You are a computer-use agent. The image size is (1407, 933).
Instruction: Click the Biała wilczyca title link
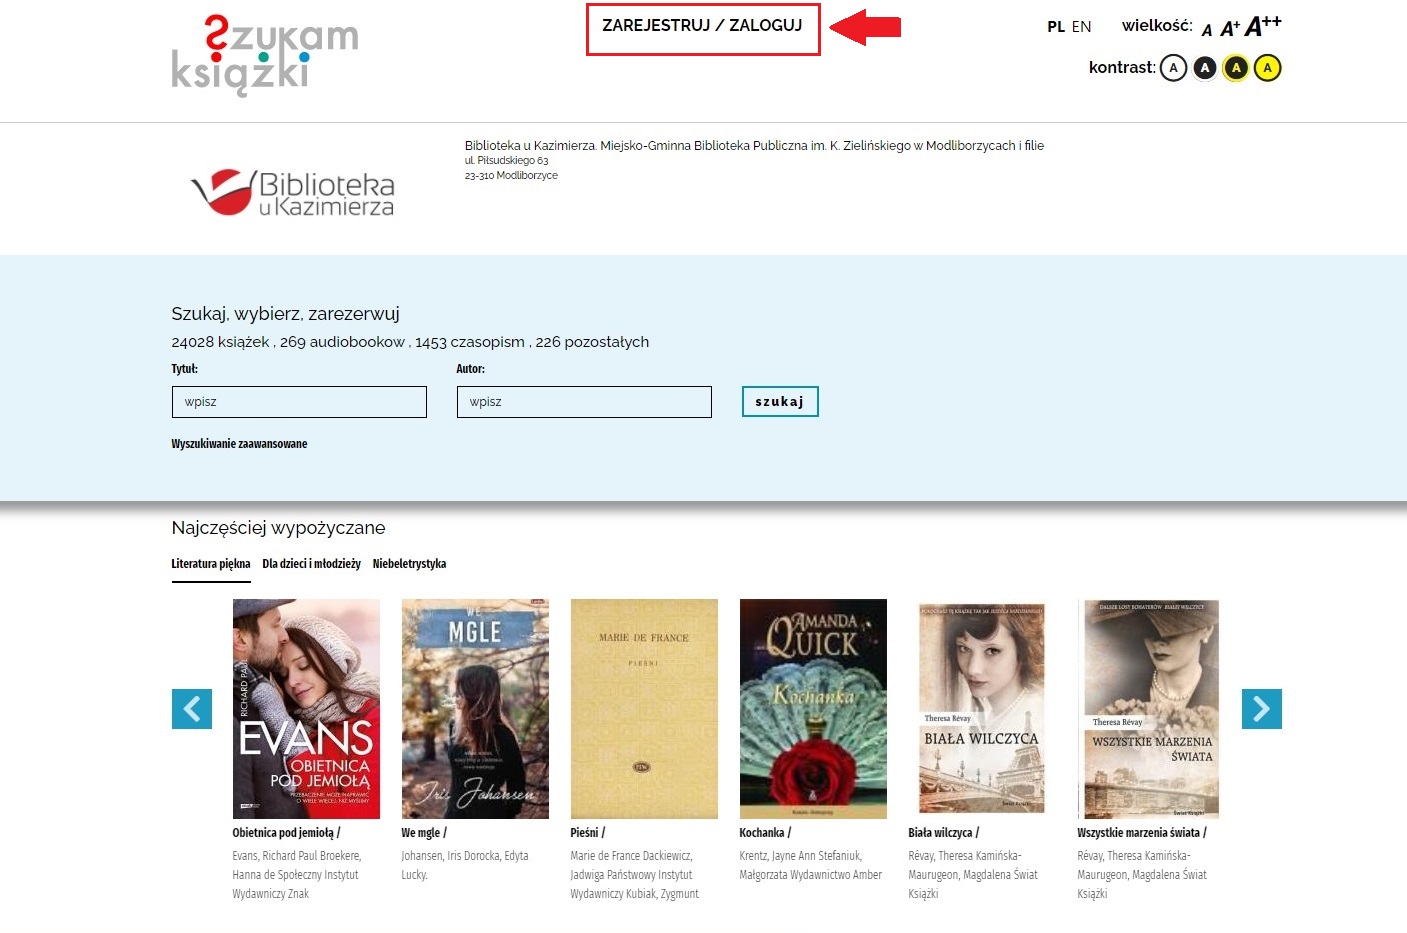click(943, 833)
